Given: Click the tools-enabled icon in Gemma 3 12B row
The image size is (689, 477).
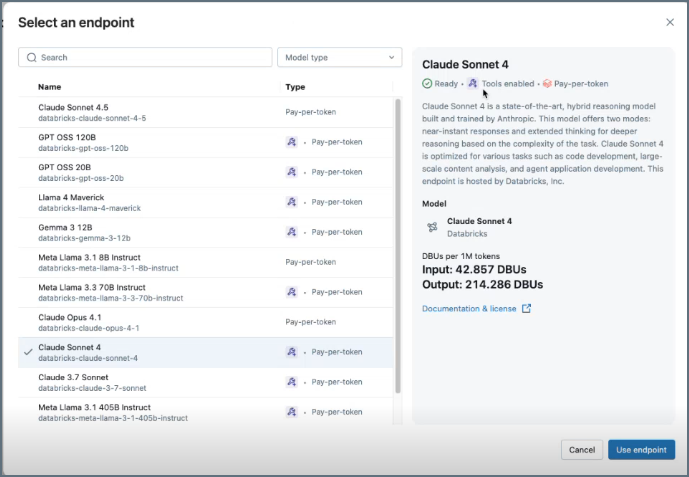Looking at the screenshot, I should (x=292, y=232).
